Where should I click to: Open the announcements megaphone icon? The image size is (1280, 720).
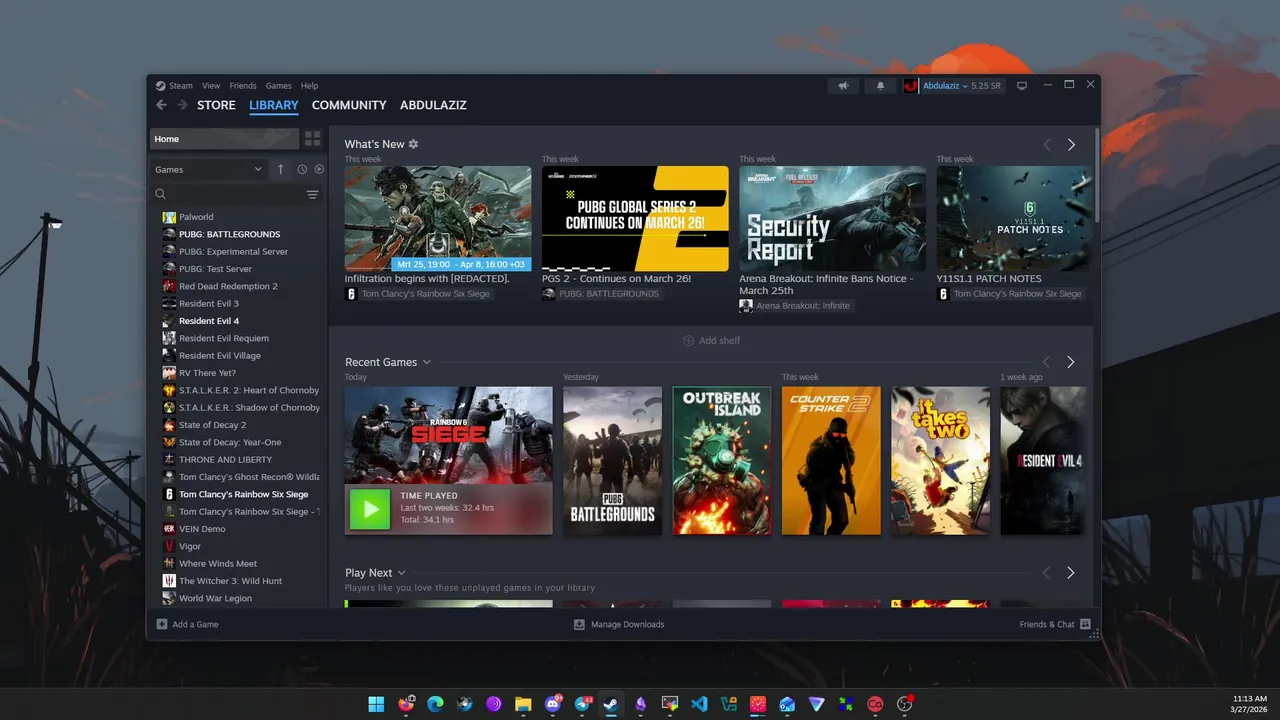(843, 86)
